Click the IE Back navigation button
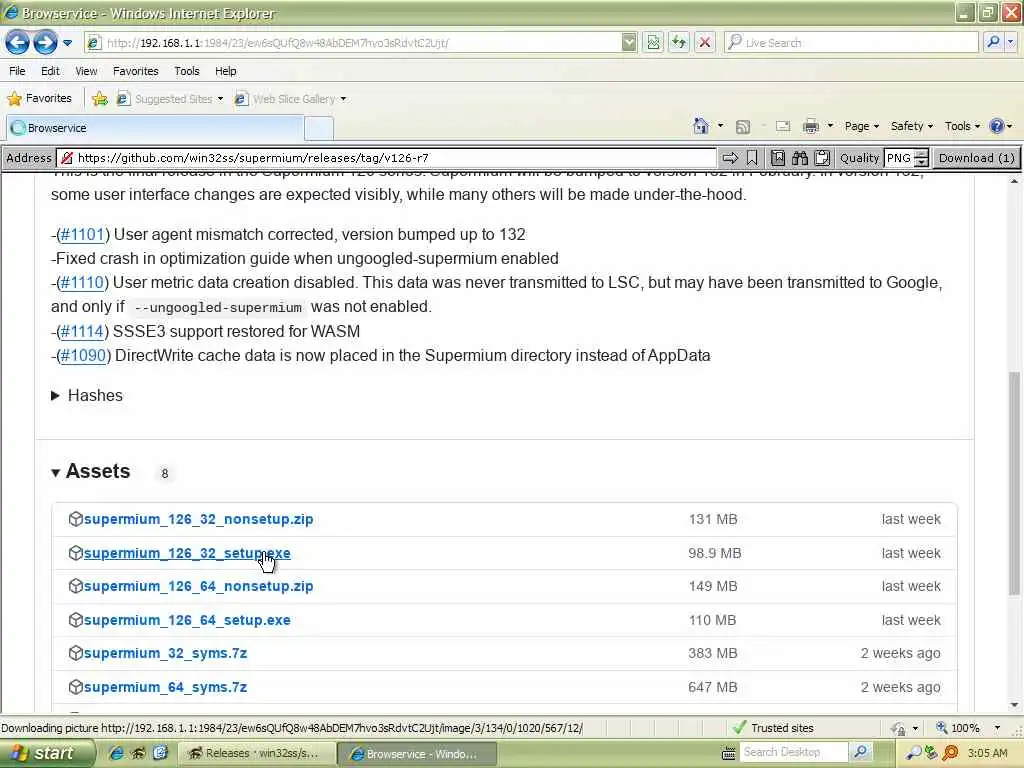This screenshot has height=768, width=1024. click(x=18, y=42)
